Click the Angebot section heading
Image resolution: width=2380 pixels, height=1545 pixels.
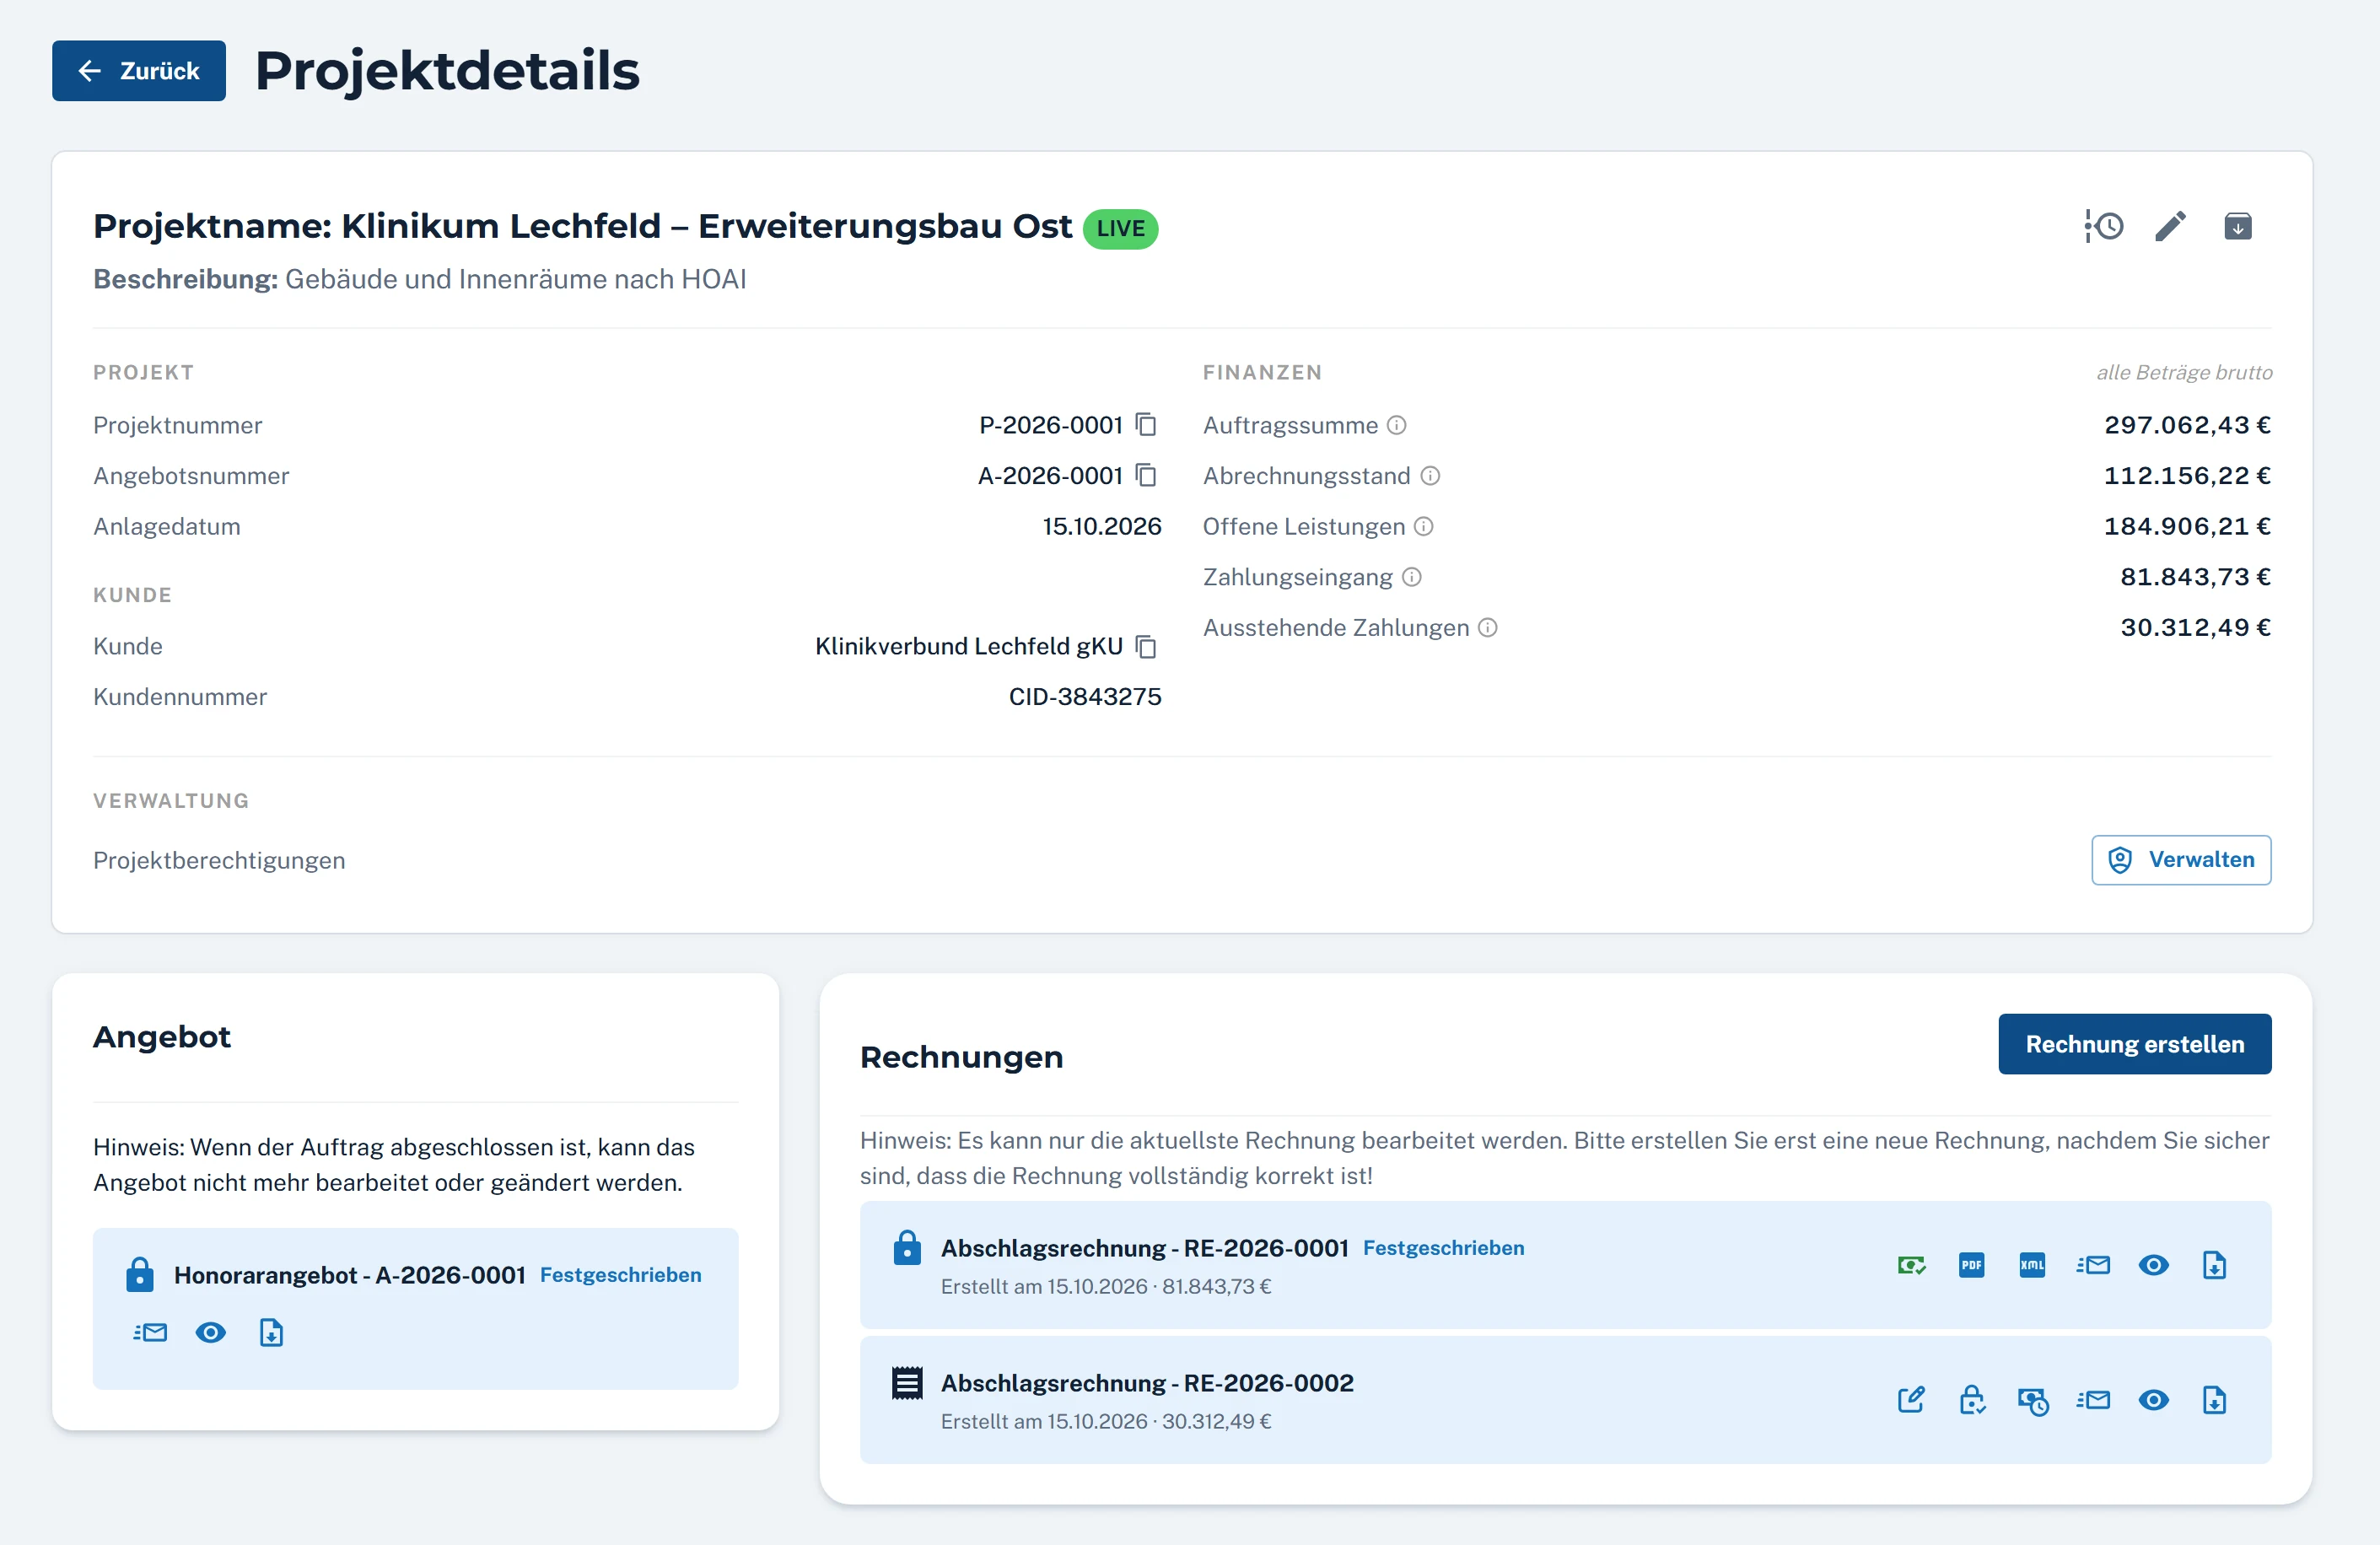[x=162, y=1037]
